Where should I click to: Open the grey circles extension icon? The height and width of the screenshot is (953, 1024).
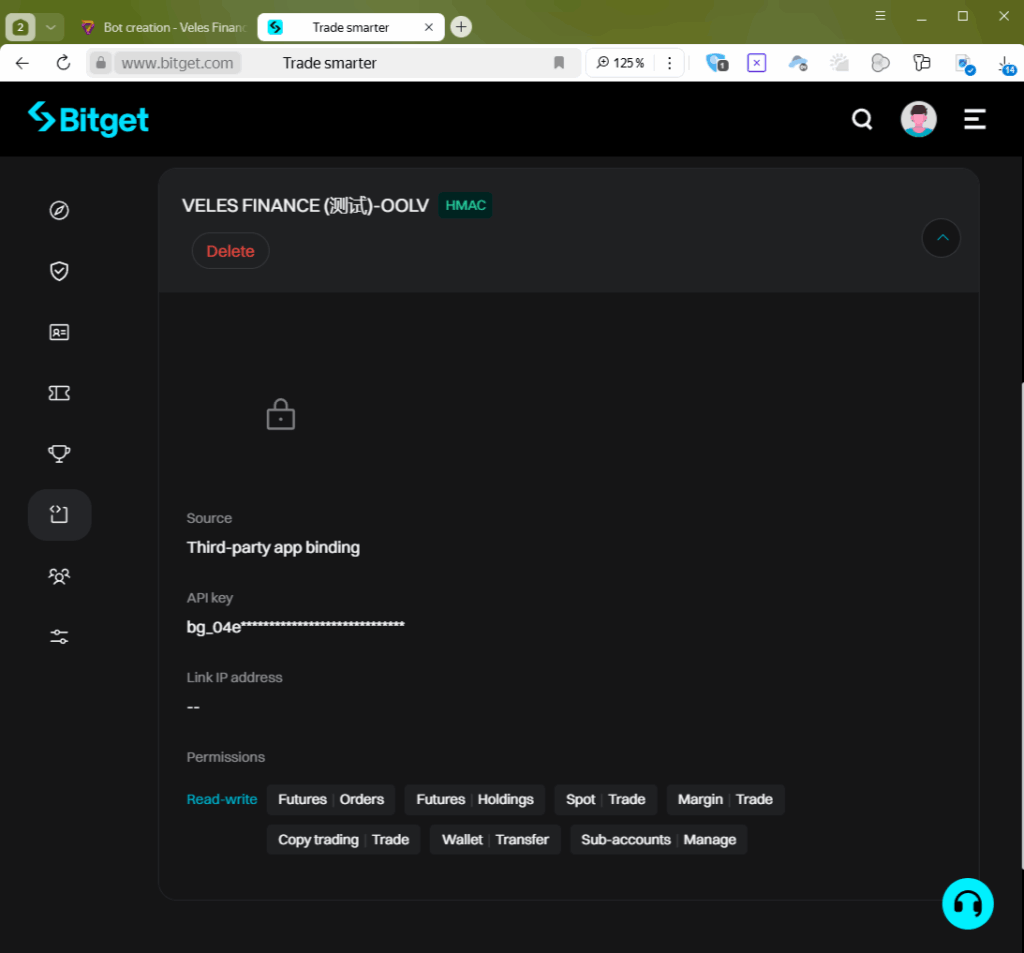[880, 63]
